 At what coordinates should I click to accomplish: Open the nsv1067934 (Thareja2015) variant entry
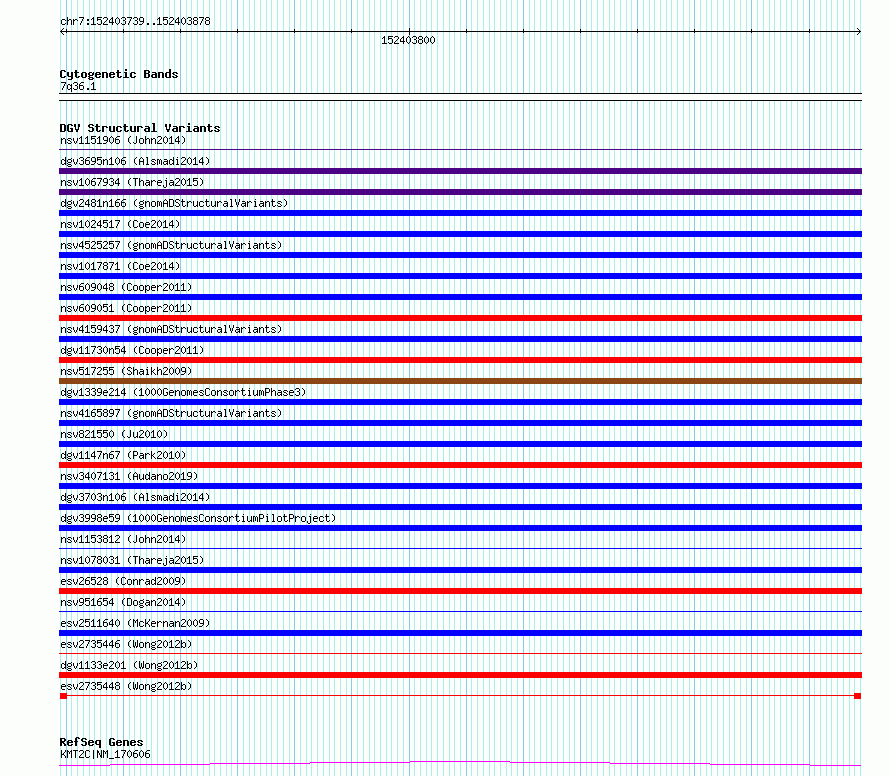point(132,182)
